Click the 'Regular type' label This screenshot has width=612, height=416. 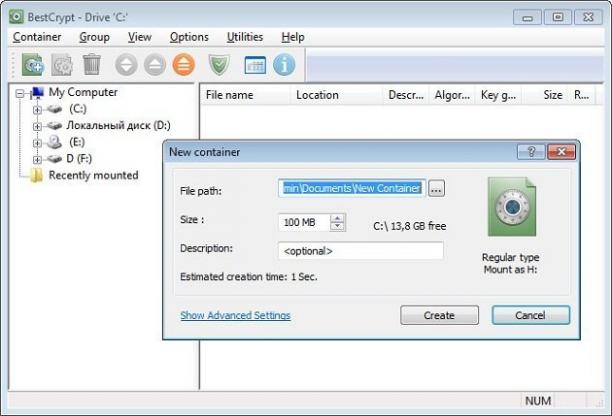click(511, 257)
